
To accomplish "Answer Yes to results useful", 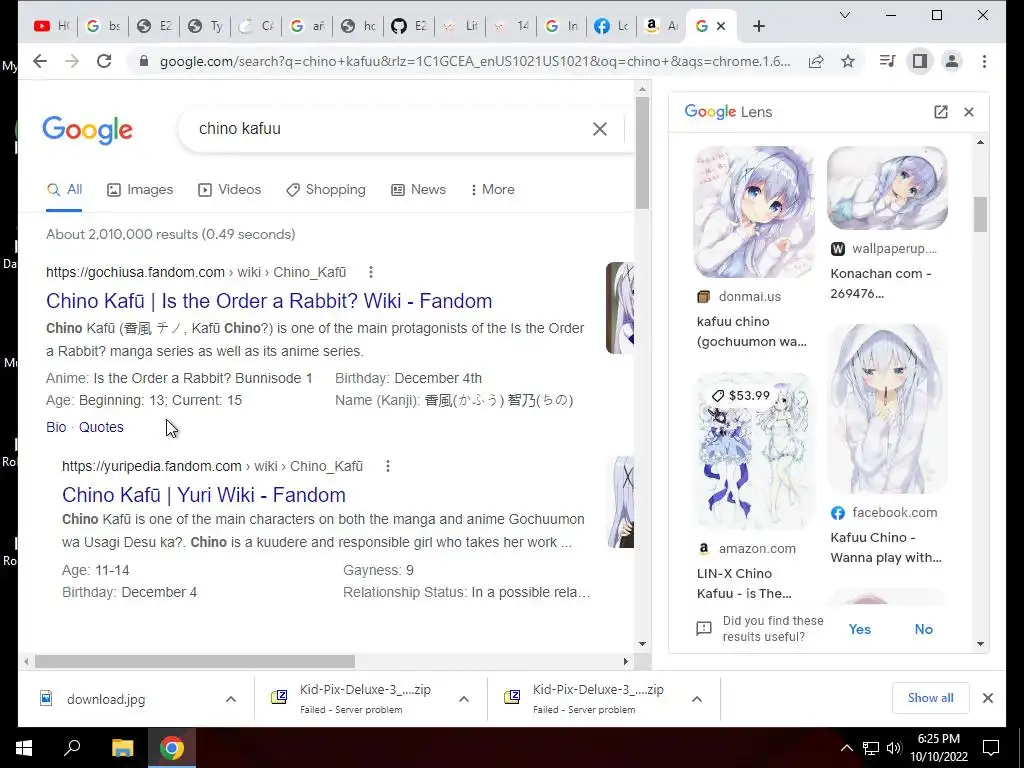I will 859,629.
